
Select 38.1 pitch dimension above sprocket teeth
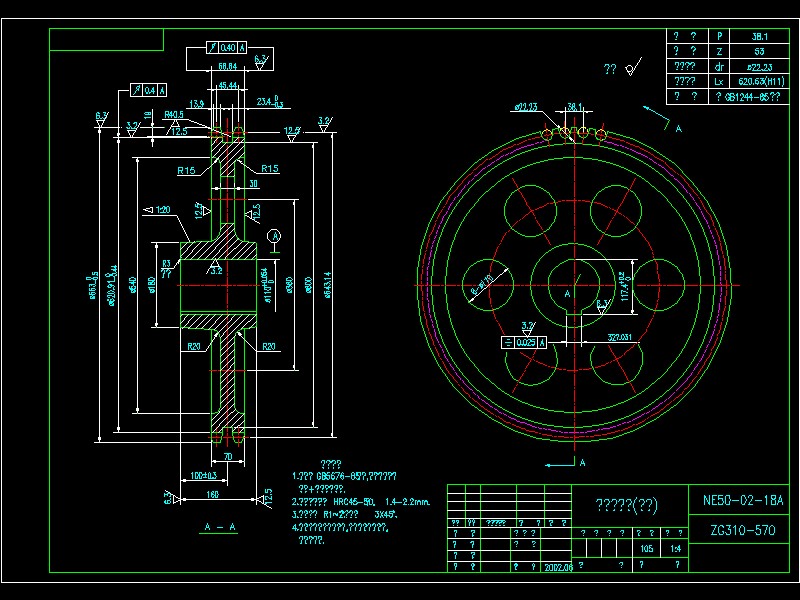pos(574,107)
